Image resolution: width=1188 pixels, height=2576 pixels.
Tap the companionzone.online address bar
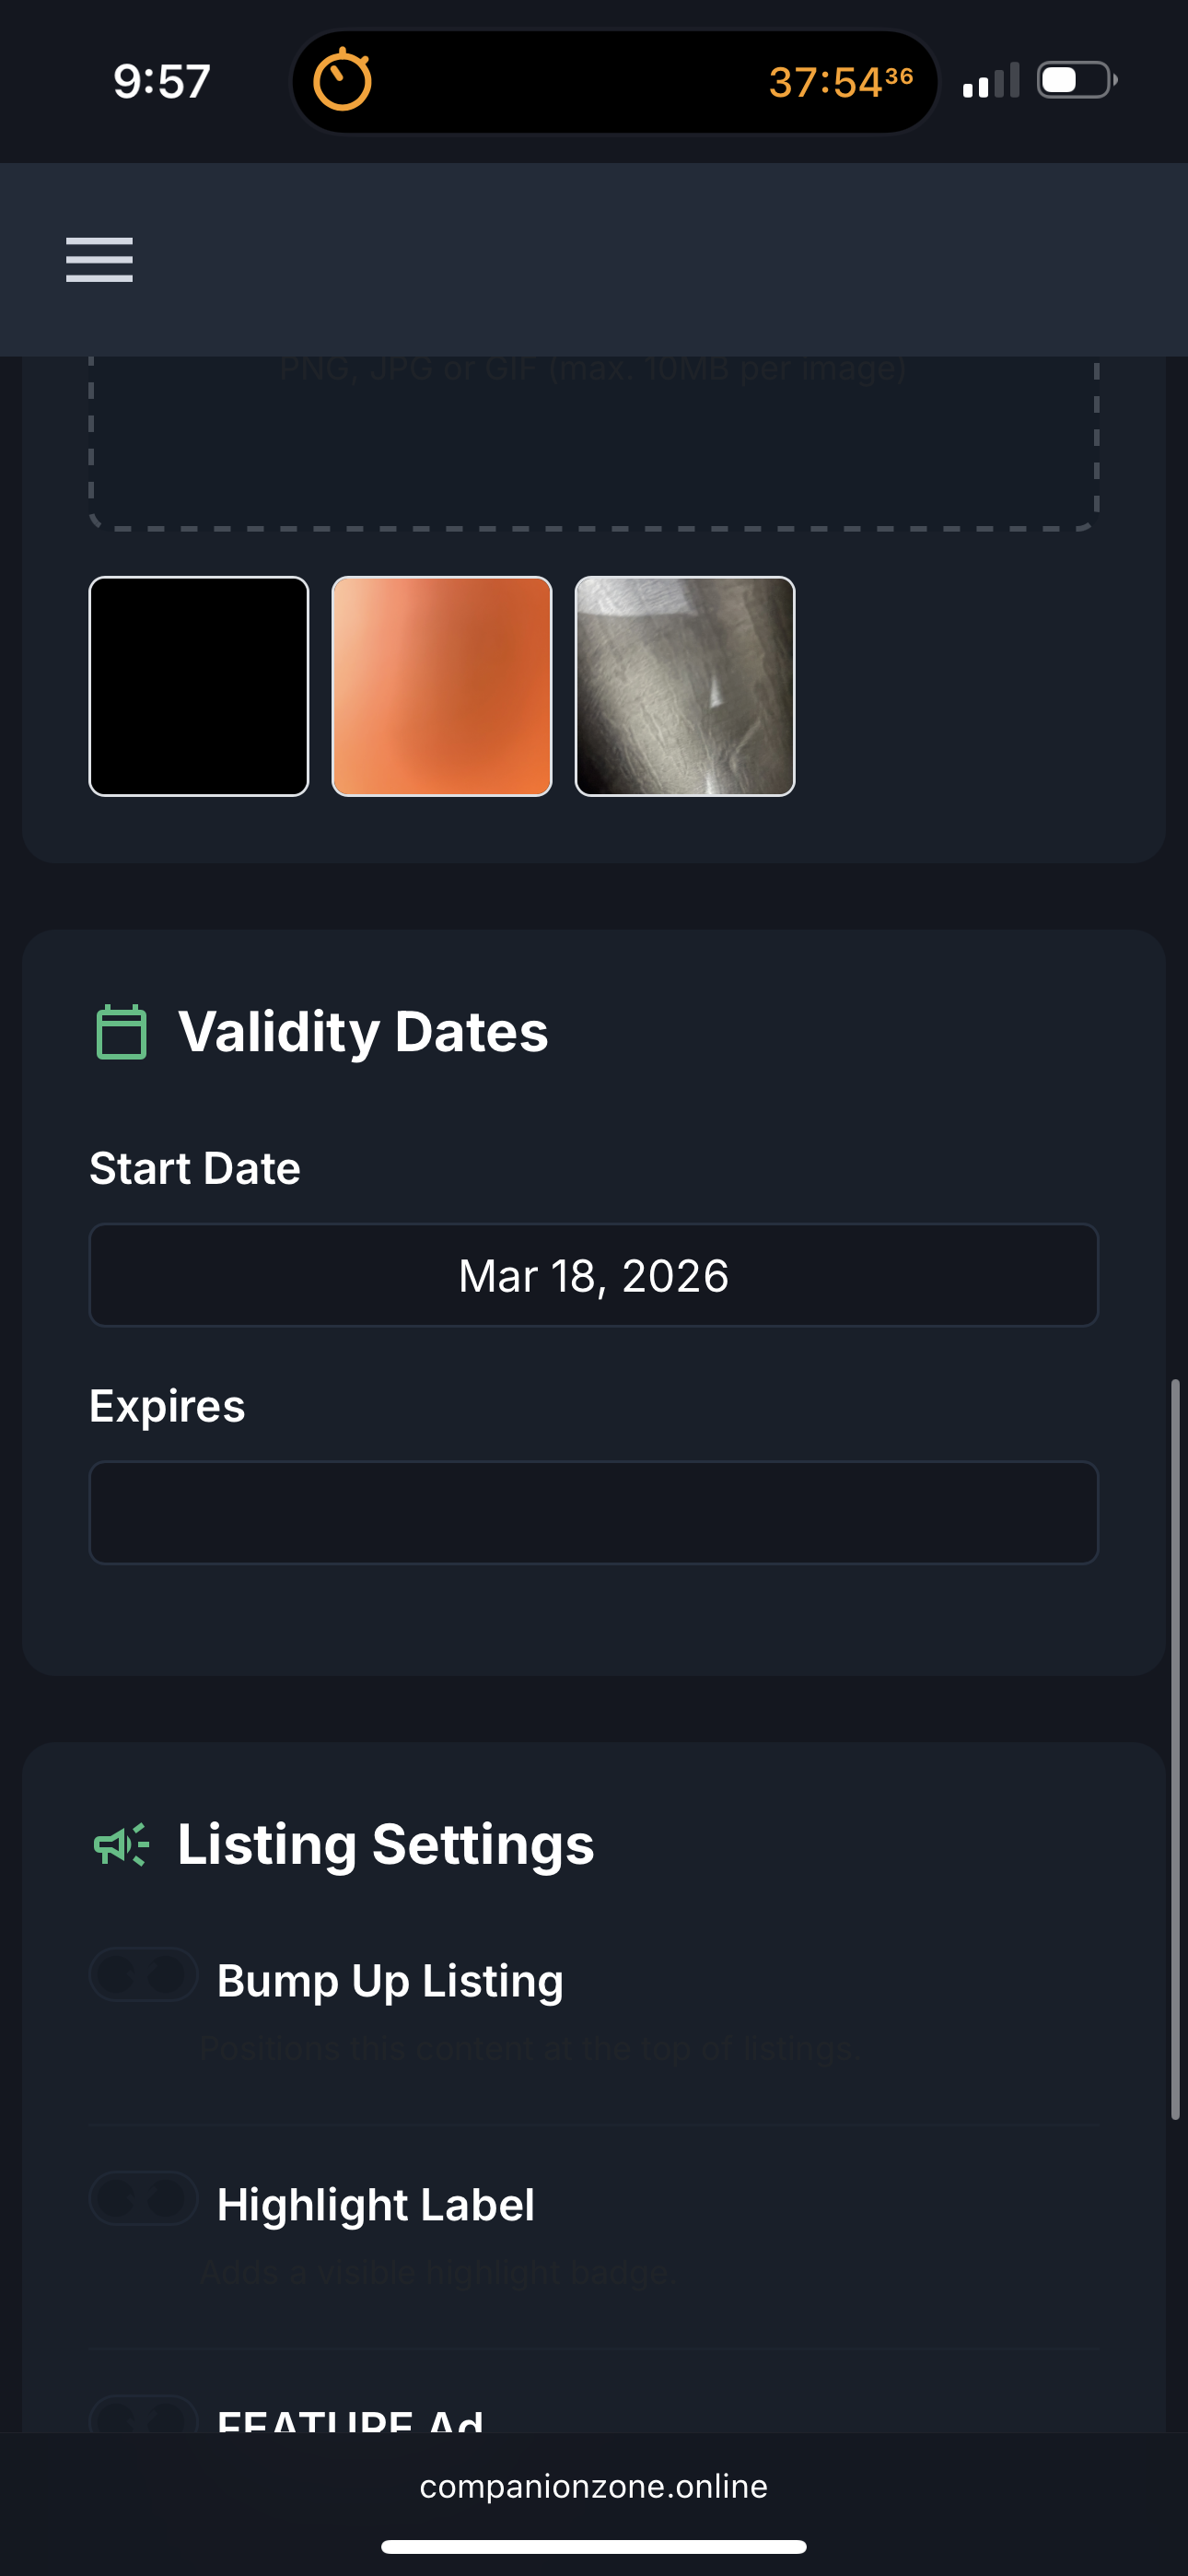(594, 2486)
